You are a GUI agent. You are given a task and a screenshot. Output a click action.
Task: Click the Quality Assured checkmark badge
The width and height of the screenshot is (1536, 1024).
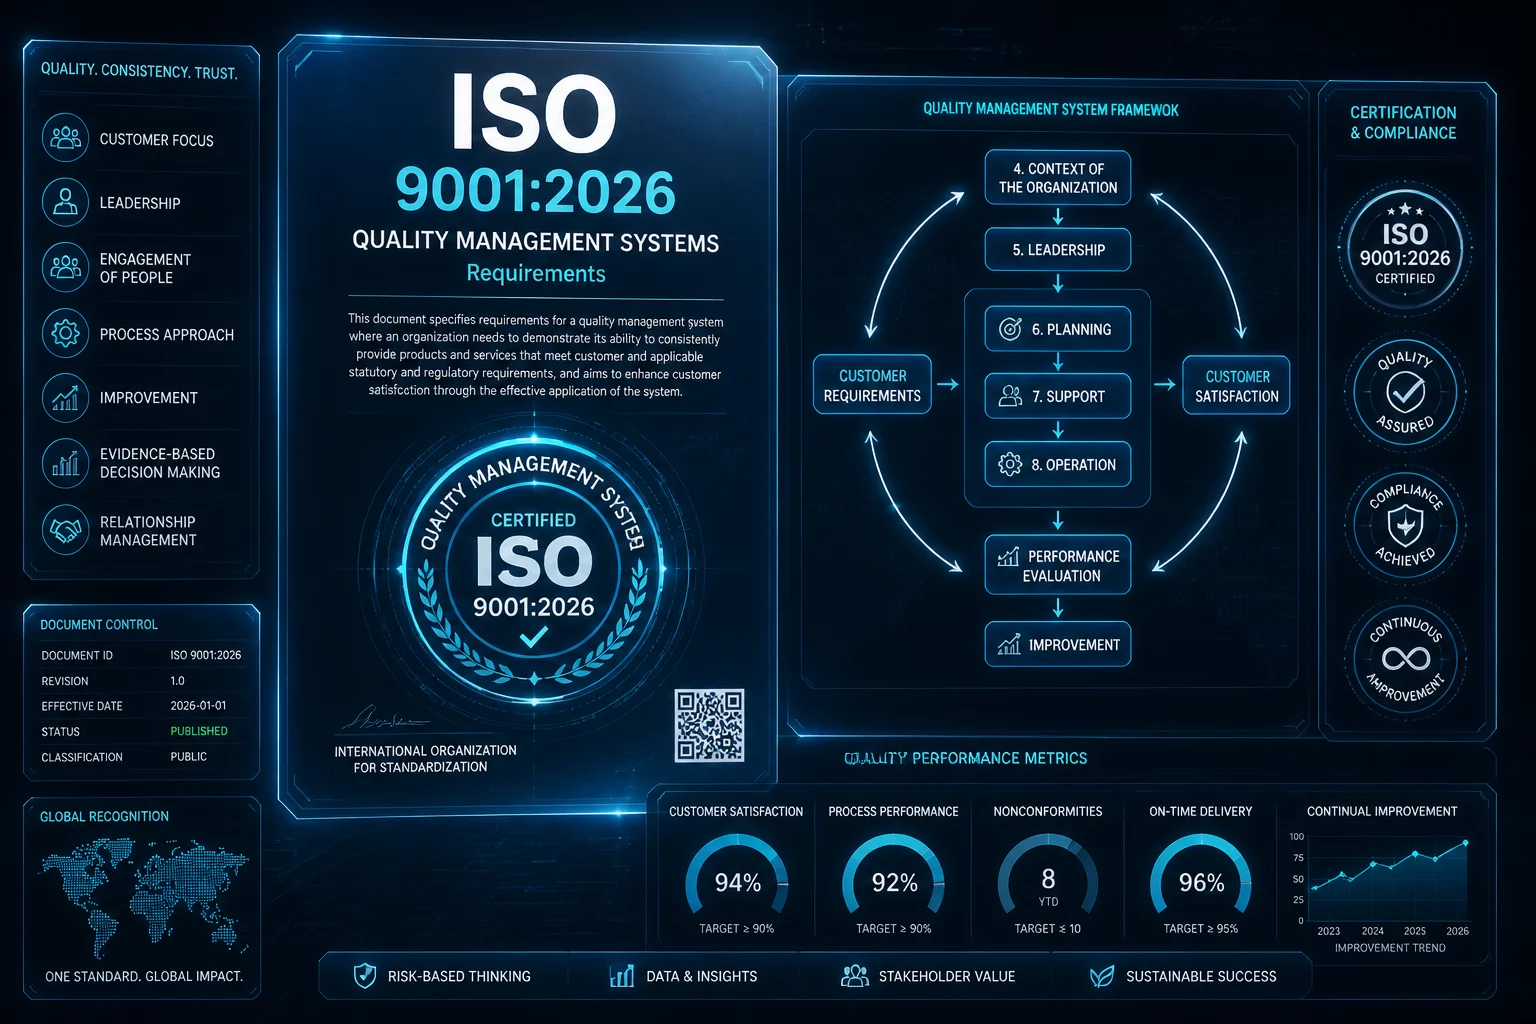pos(1405,391)
